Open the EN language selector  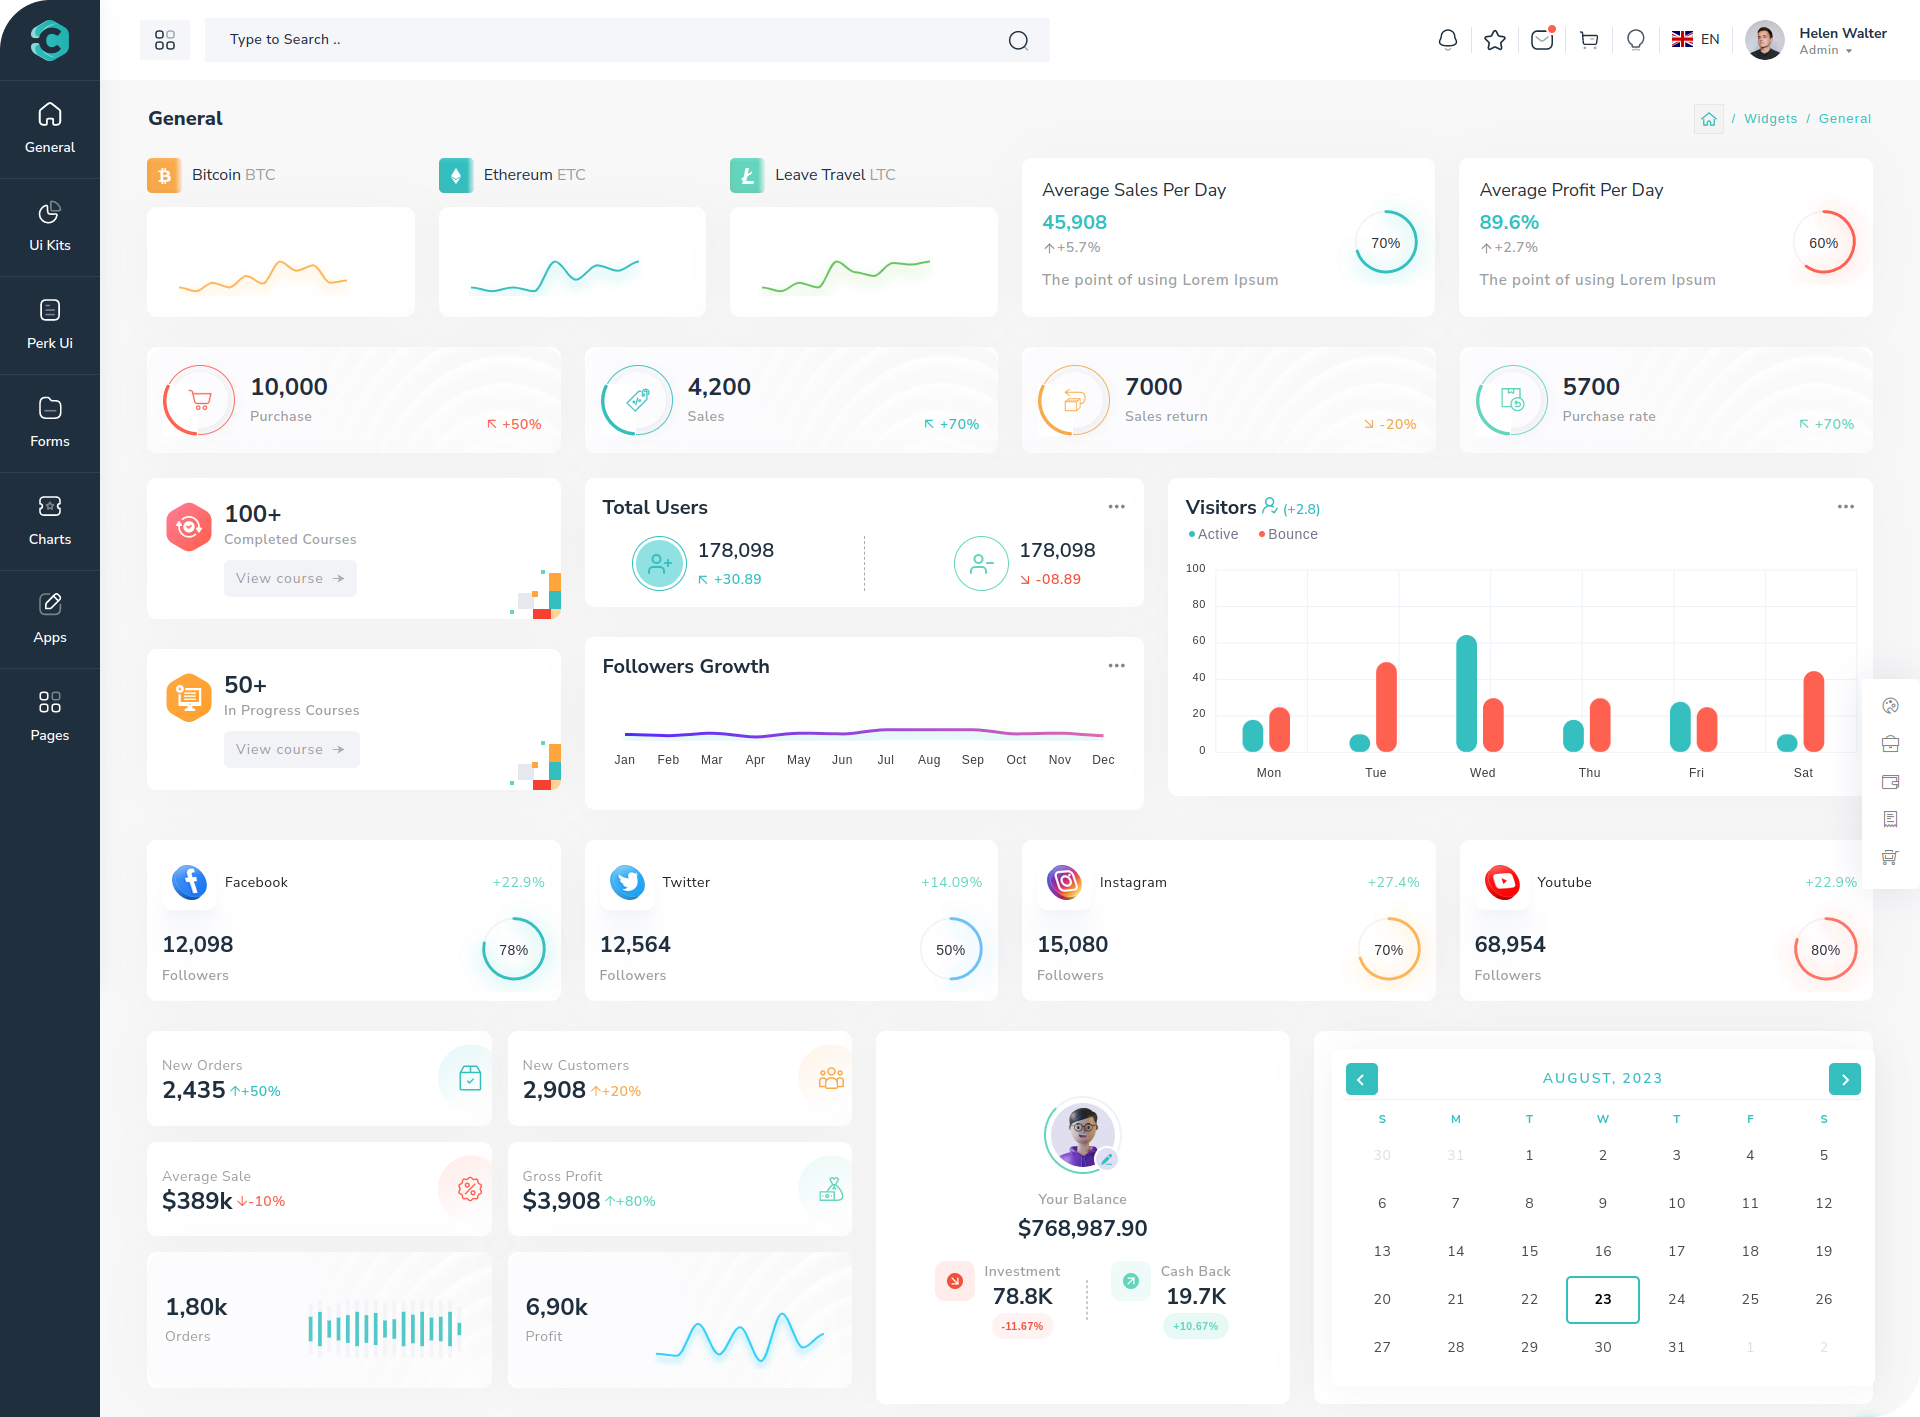(x=1696, y=40)
